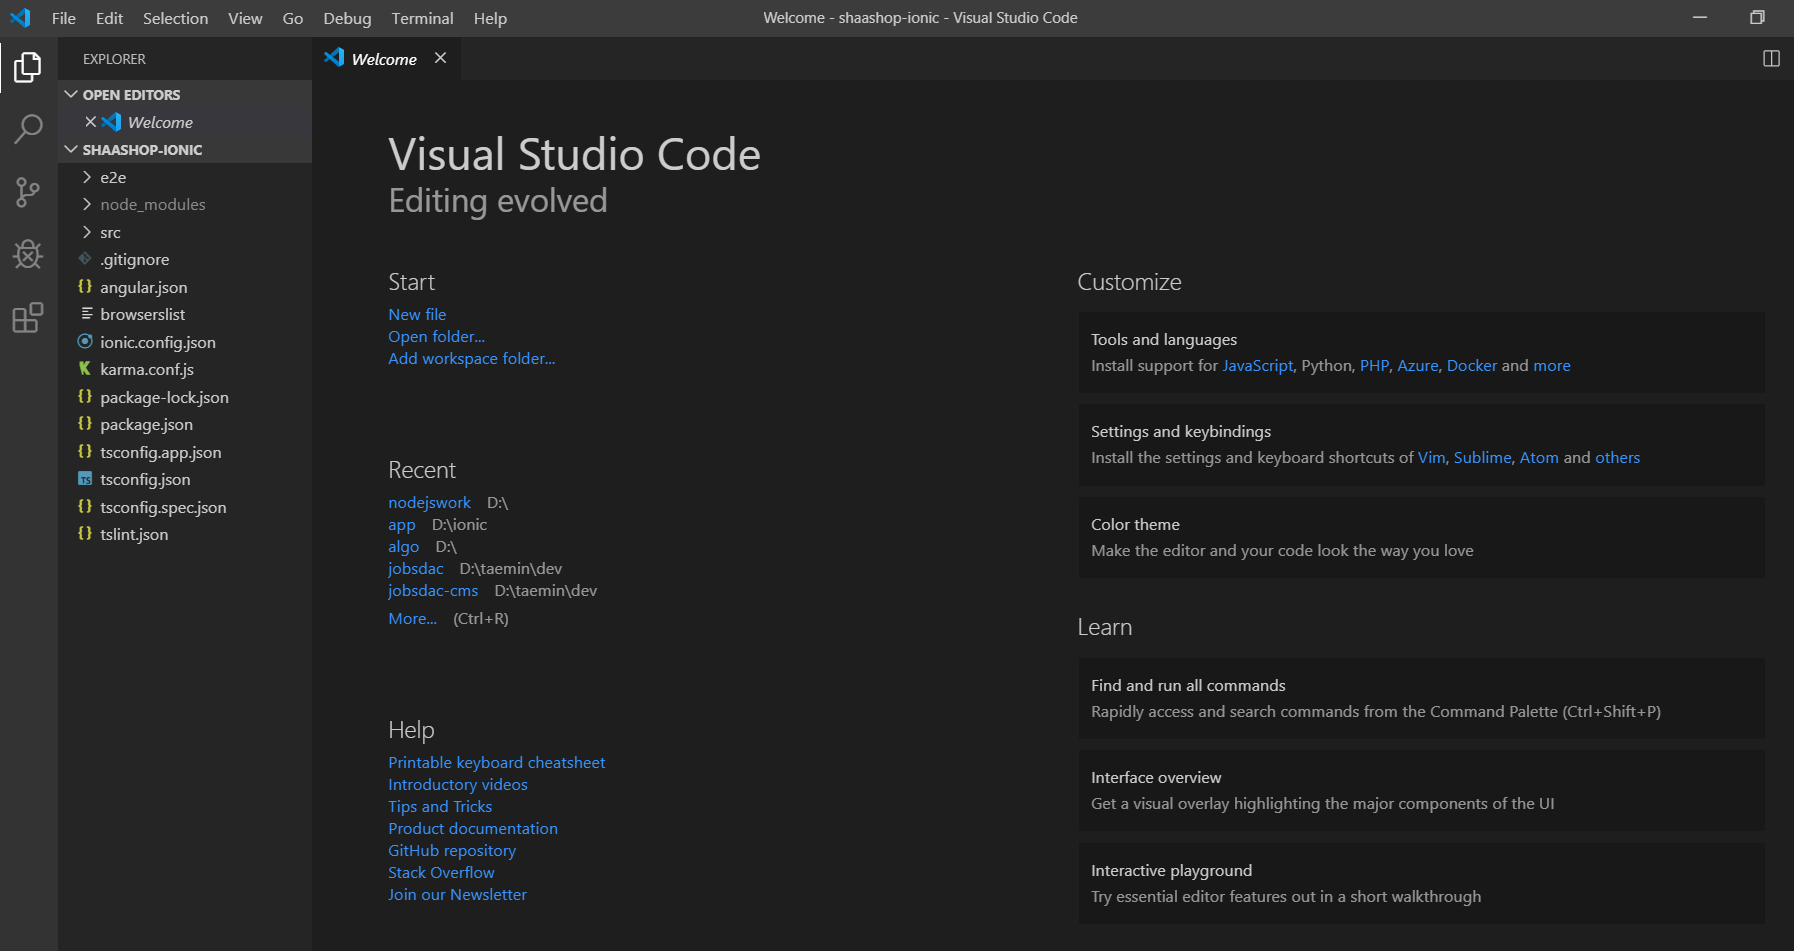
Task: Open tsconfig.app.json in explorer
Action: [x=185, y=452]
